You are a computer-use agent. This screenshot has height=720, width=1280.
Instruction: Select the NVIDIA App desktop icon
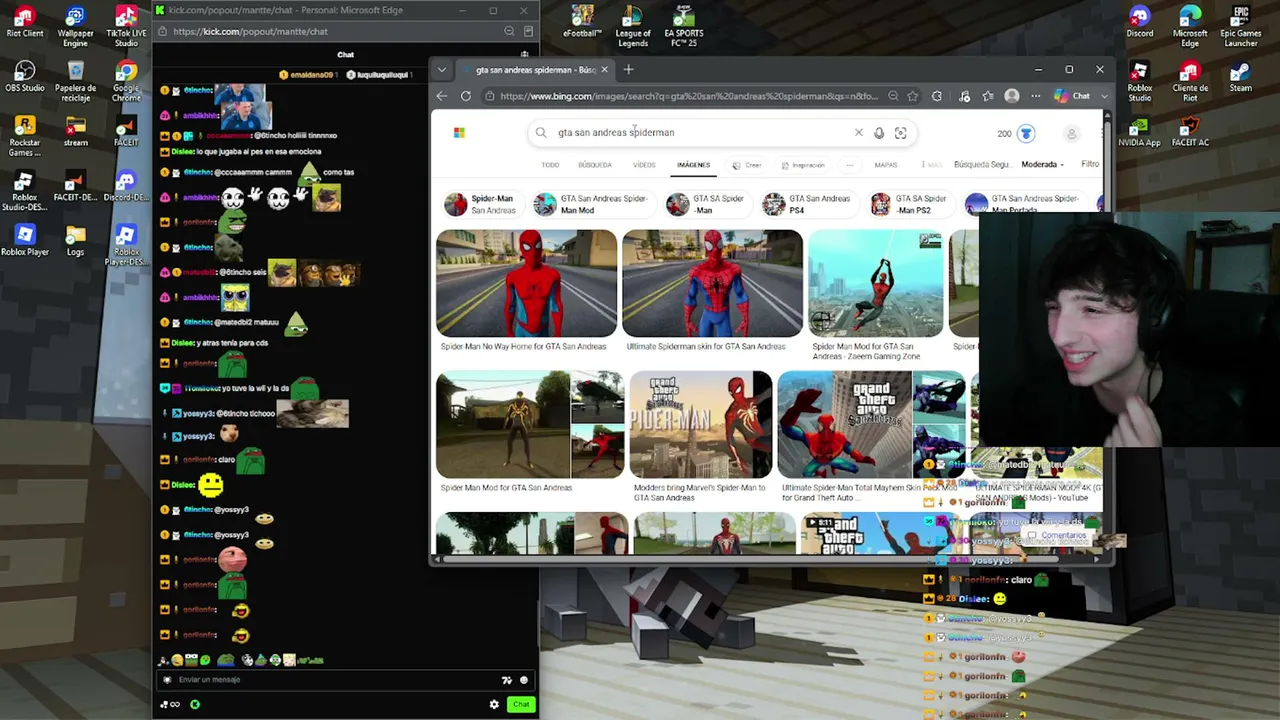pos(1140,131)
